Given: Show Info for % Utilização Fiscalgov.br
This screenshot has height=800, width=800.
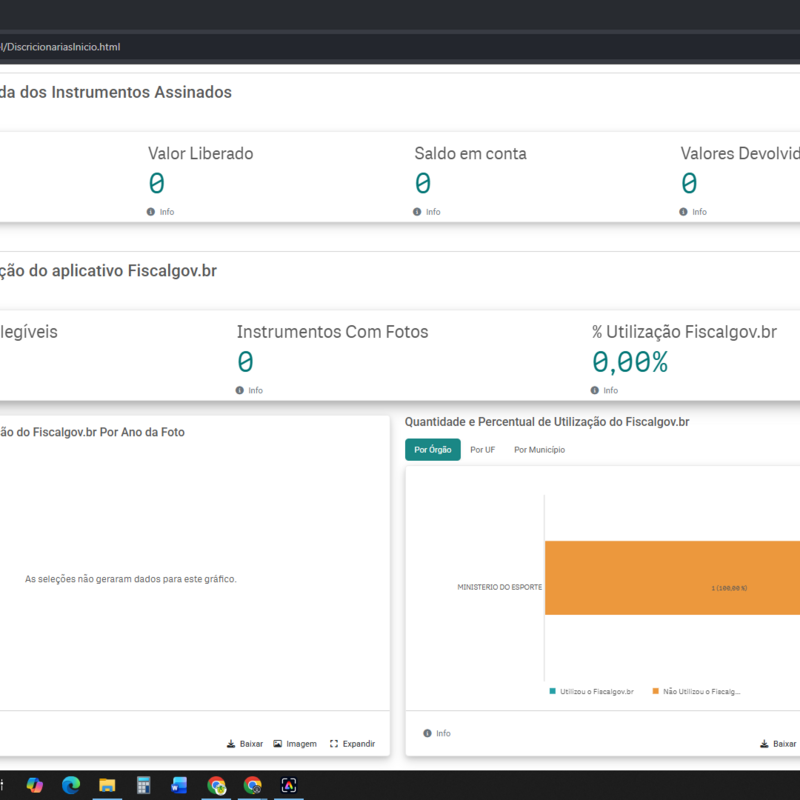Looking at the screenshot, I should point(605,390).
